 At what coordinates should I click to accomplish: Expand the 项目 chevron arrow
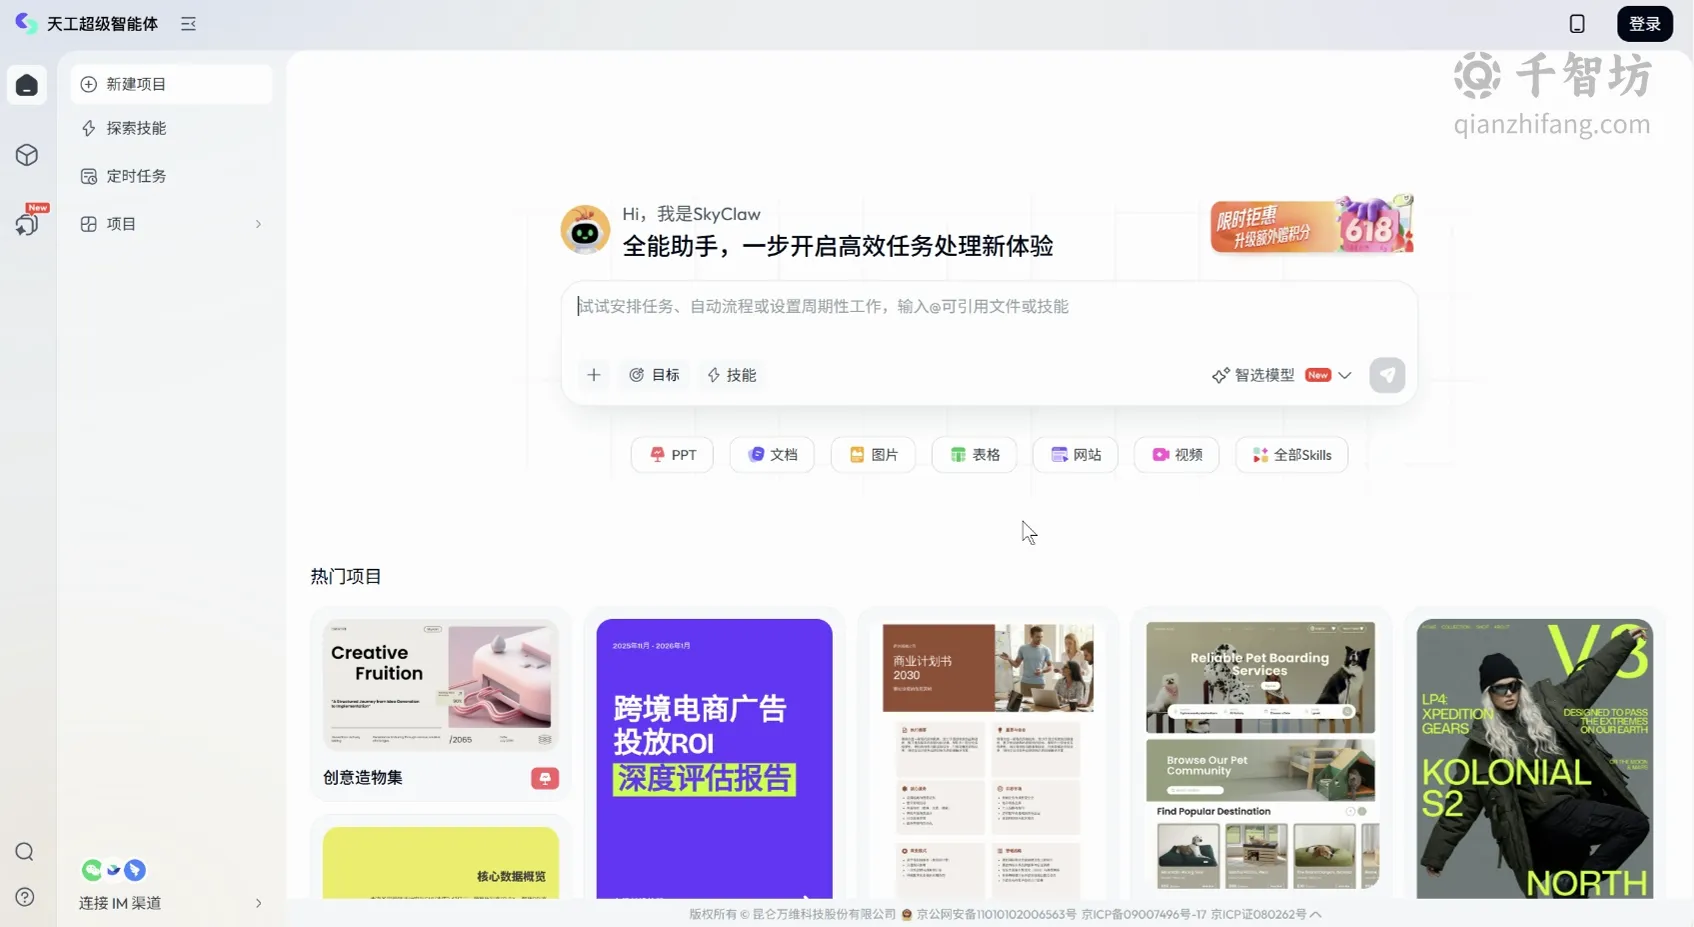coord(258,224)
